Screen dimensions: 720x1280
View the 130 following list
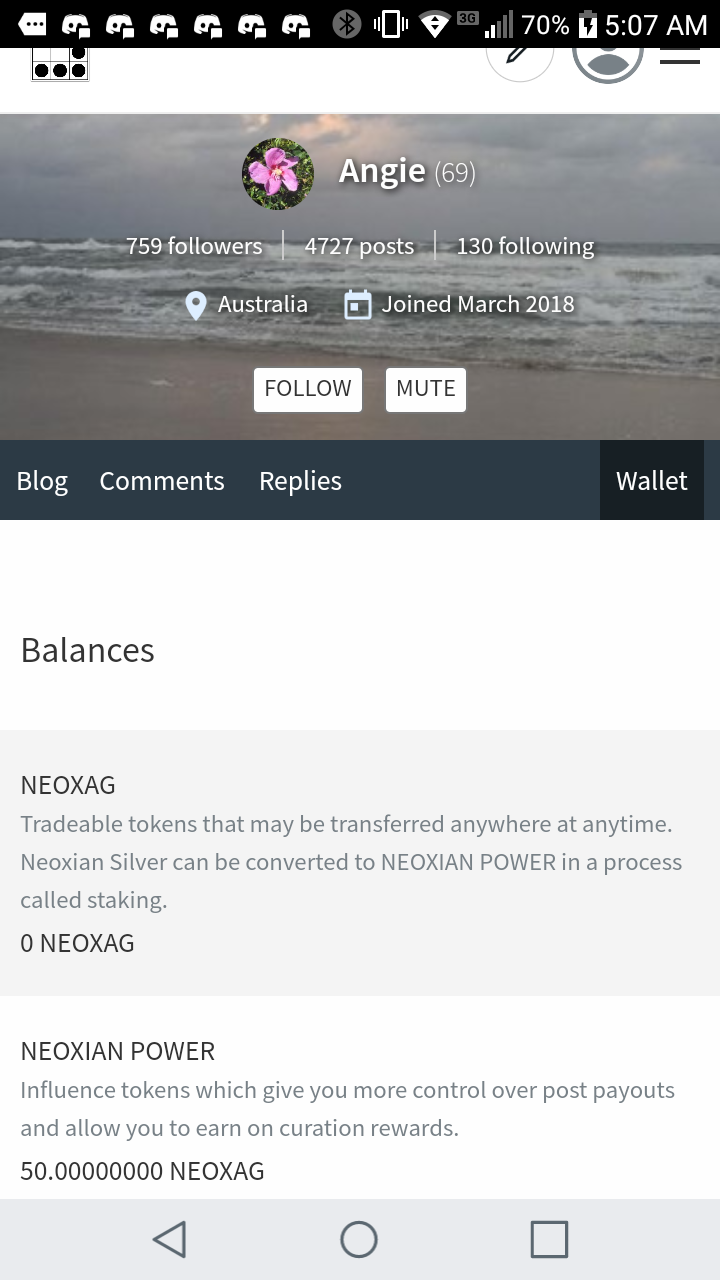(x=525, y=246)
